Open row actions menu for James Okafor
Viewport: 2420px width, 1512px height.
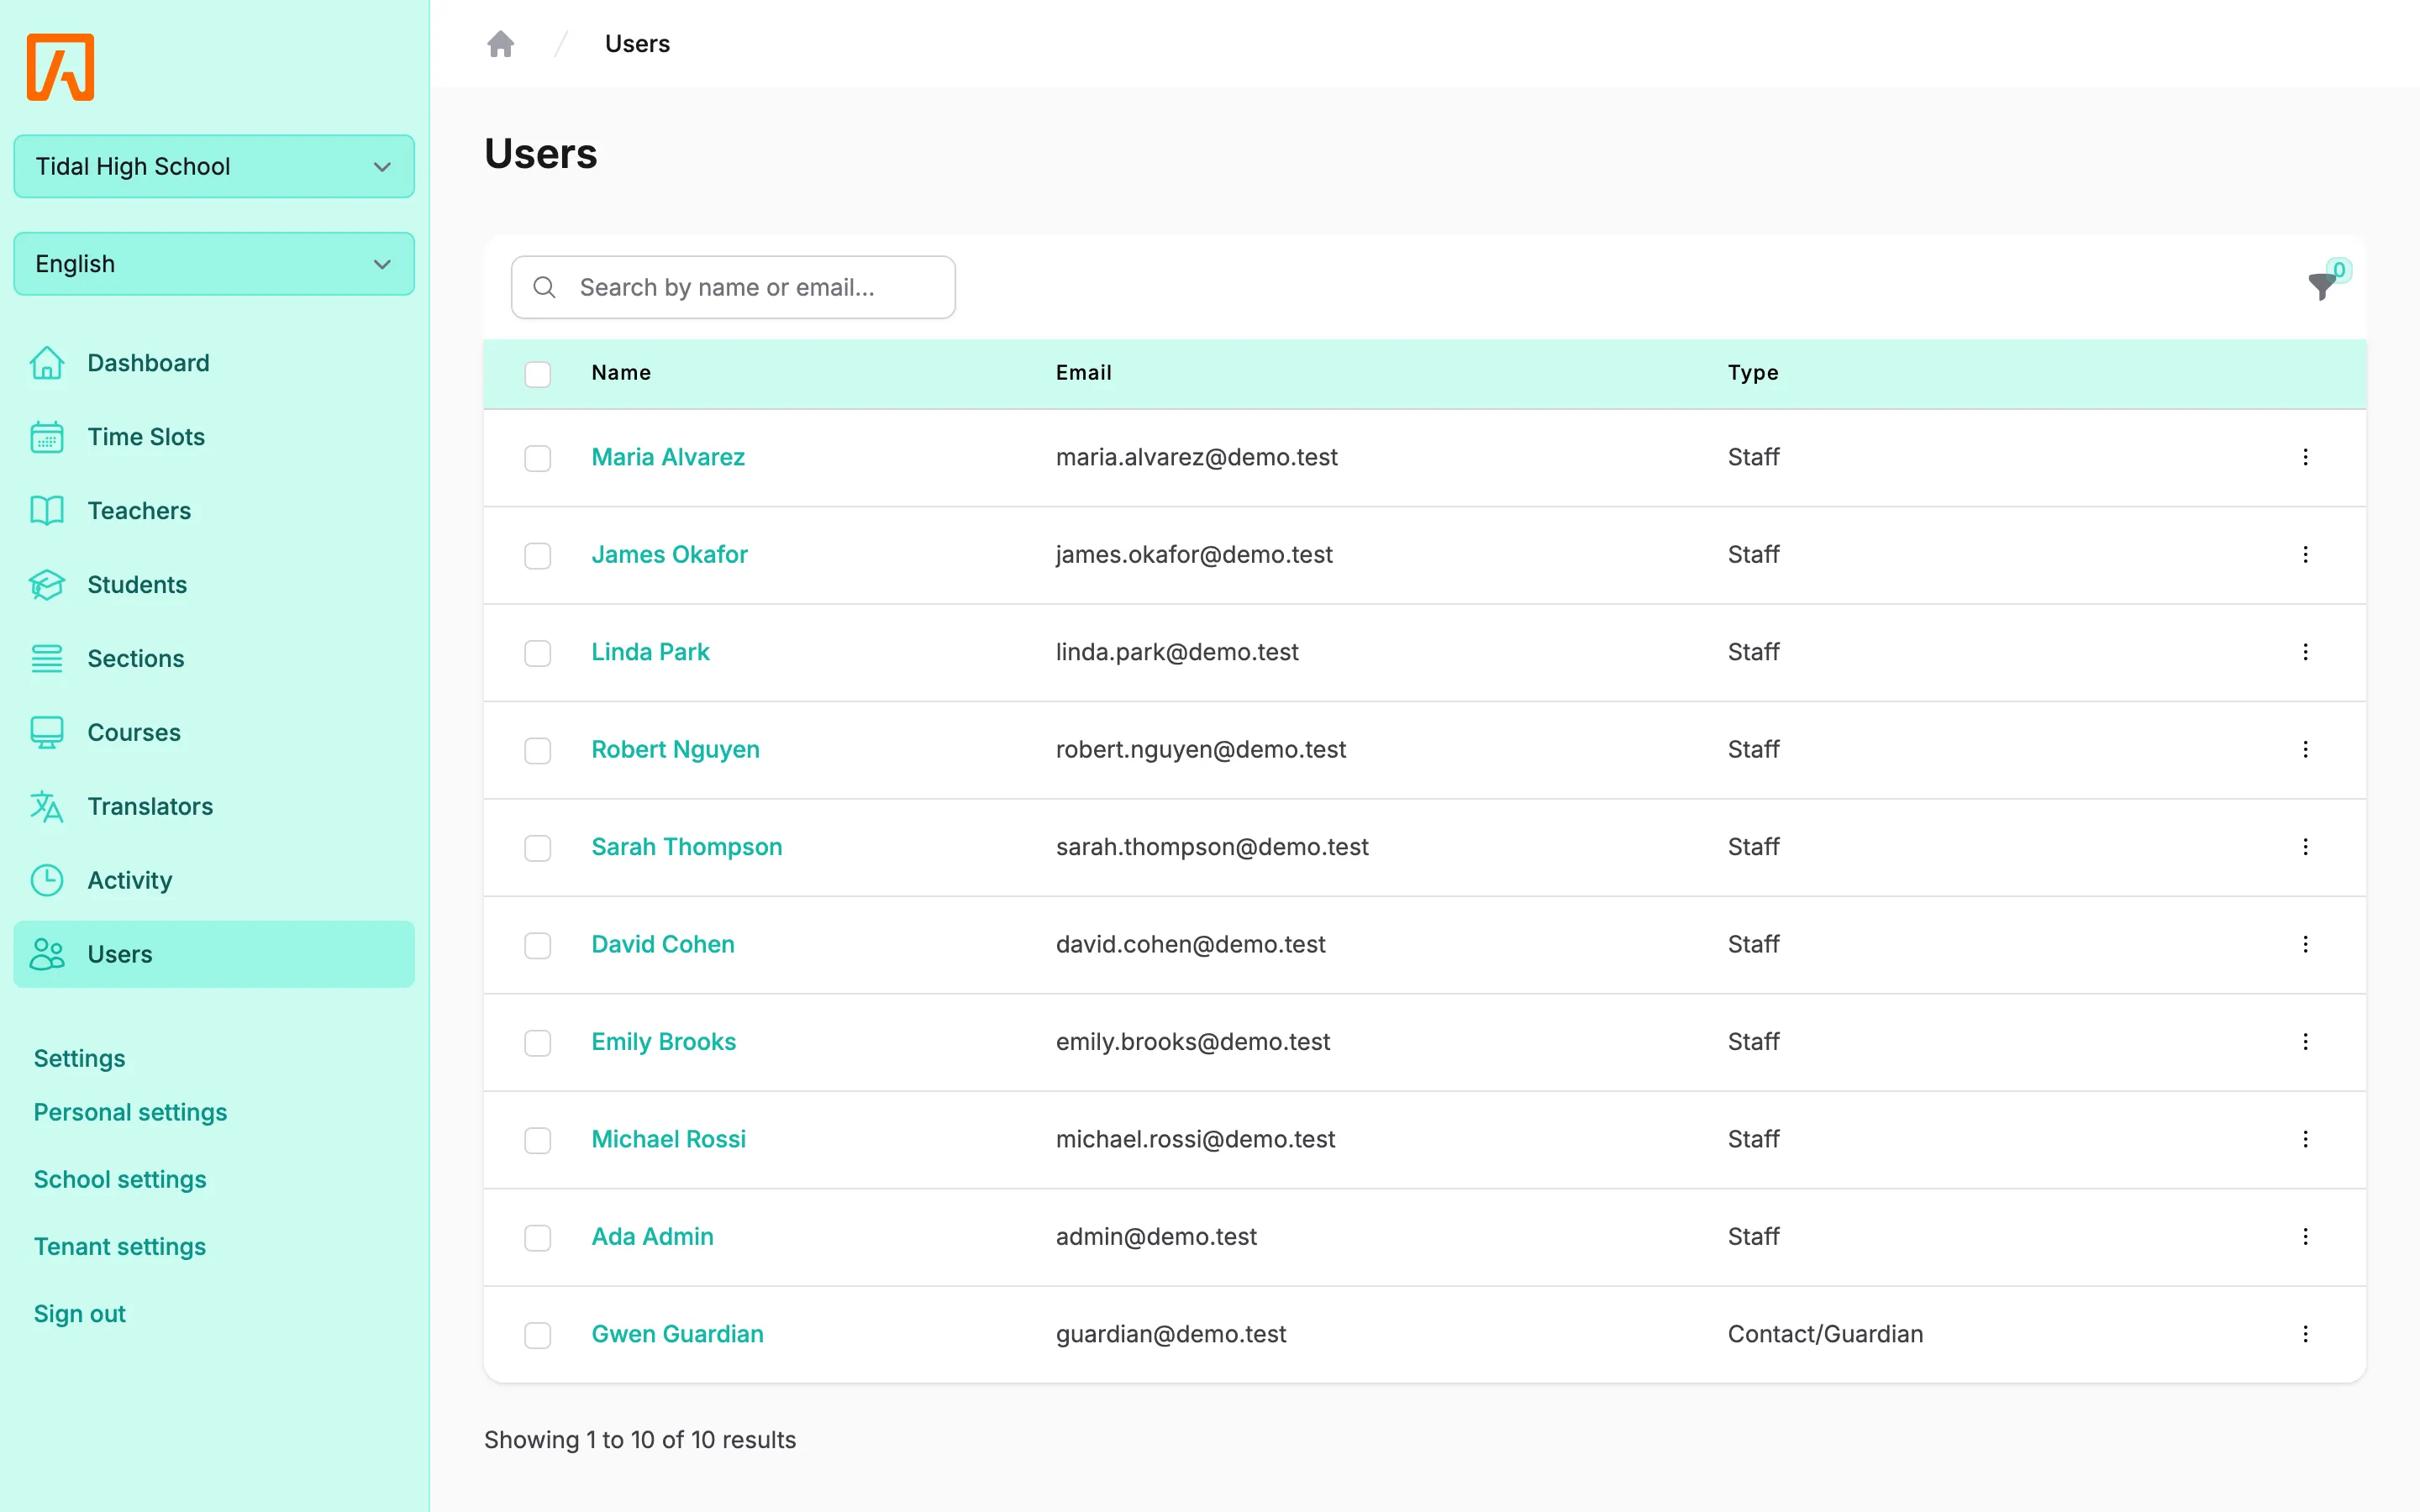(x=2305, y=554)
